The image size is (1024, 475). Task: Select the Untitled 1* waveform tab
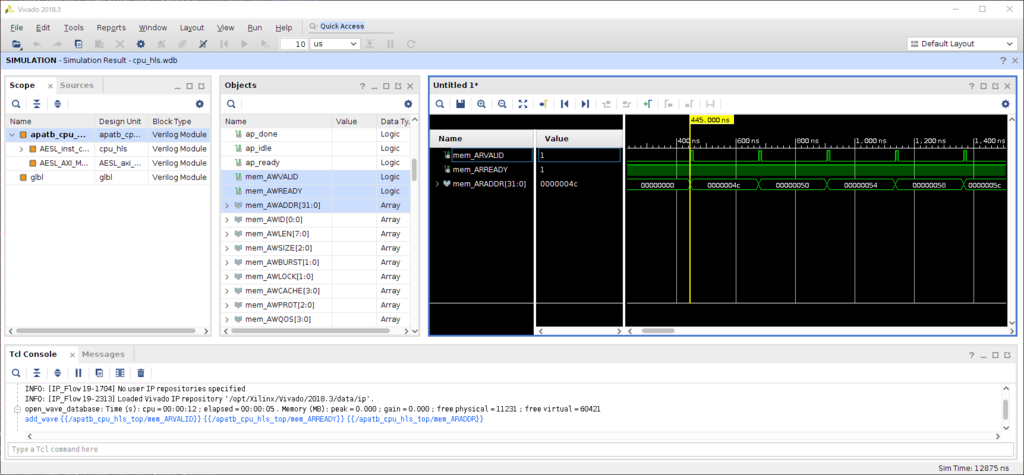click(453, 86)
